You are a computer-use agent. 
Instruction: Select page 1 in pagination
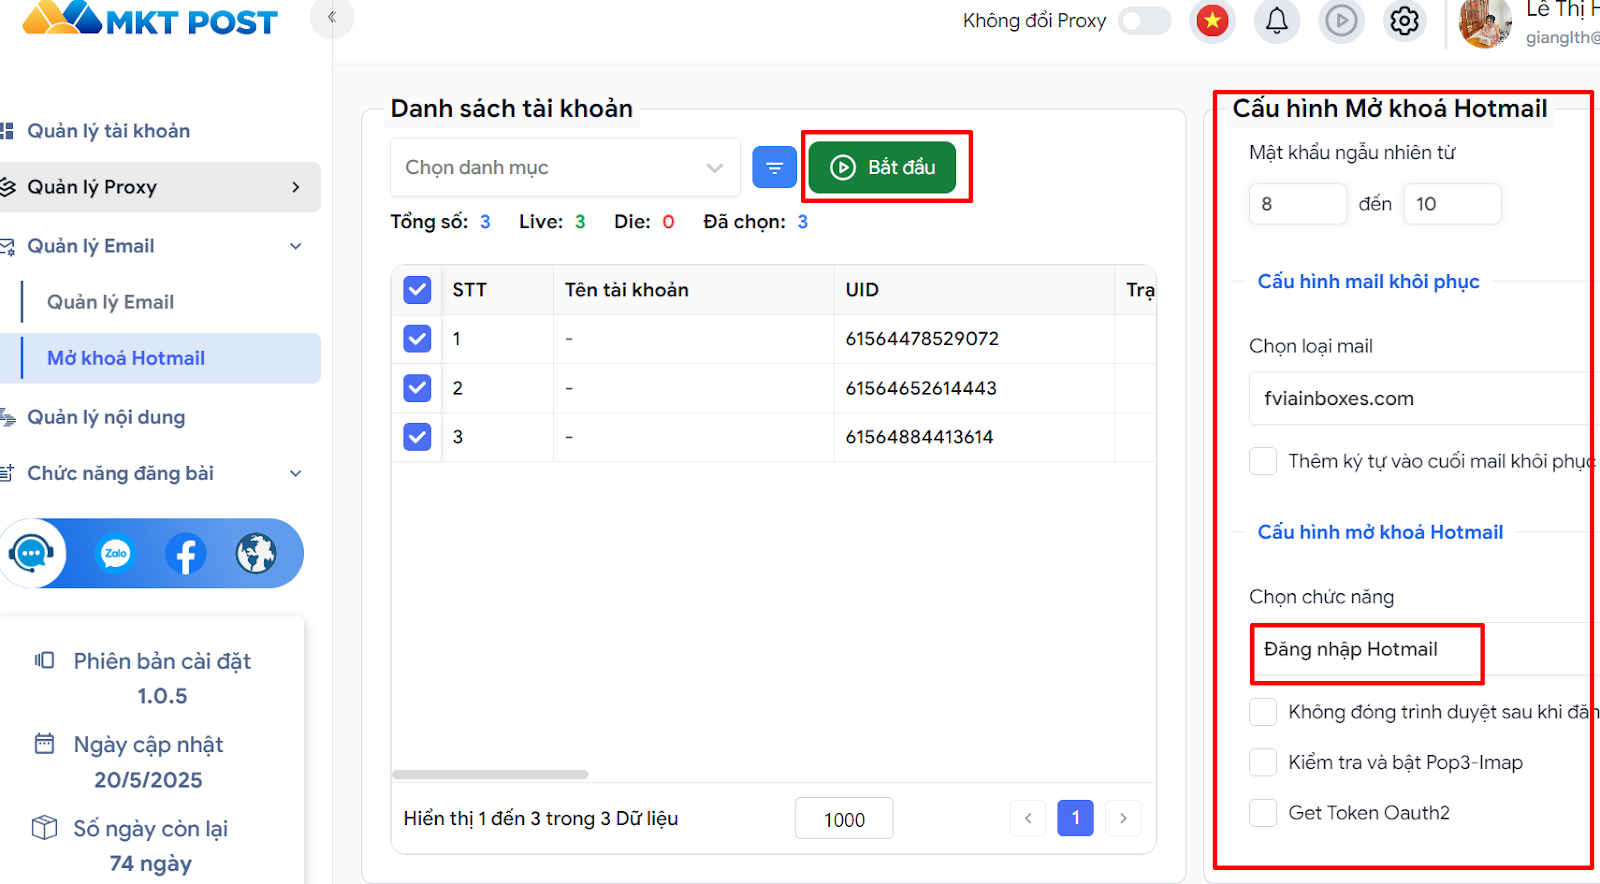[x=1075, y=818]
